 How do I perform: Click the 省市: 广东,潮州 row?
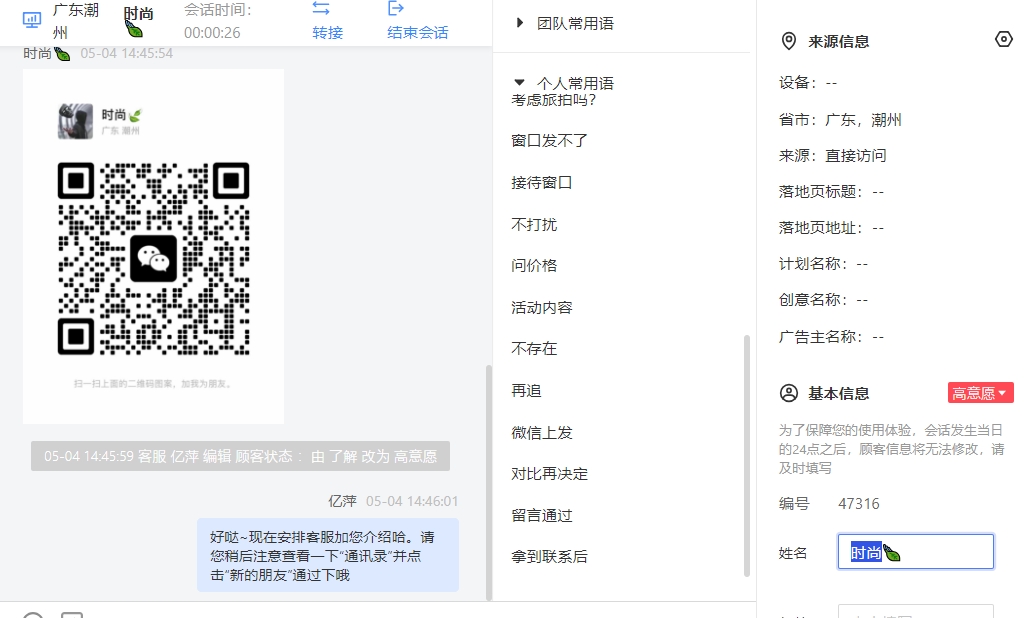[x=840, y=120]
